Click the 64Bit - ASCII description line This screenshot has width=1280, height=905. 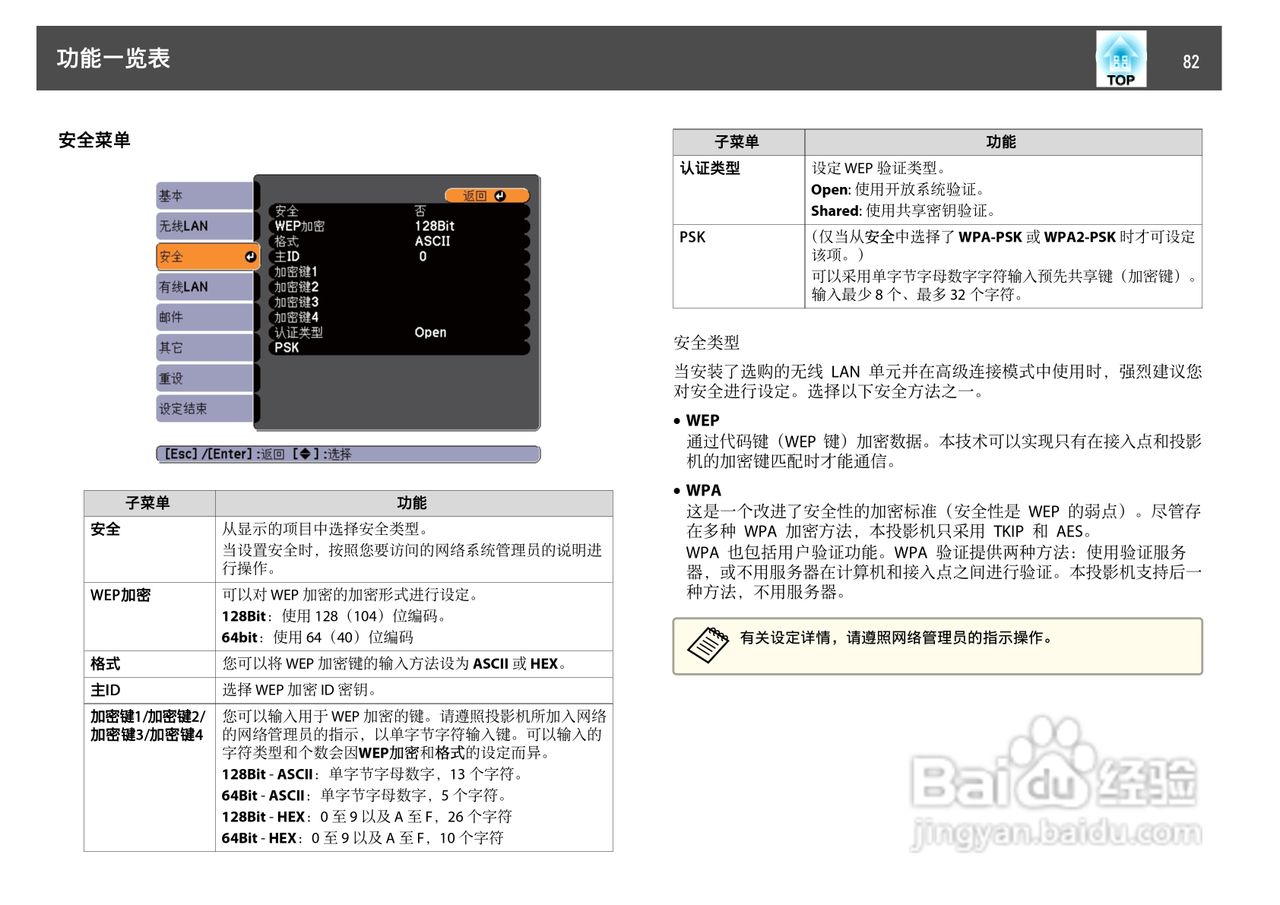pyautogui.click(x=365, y=795)
